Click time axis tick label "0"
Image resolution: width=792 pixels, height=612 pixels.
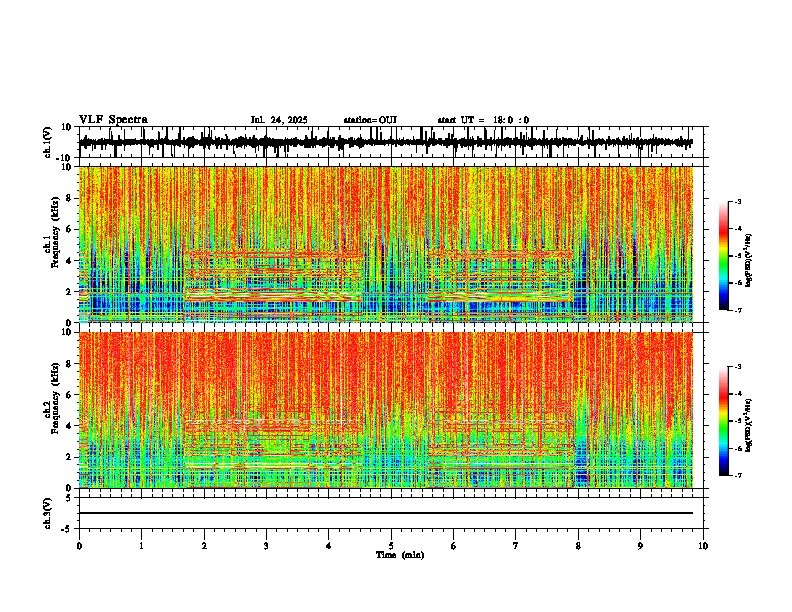click(x=79, y=546)
